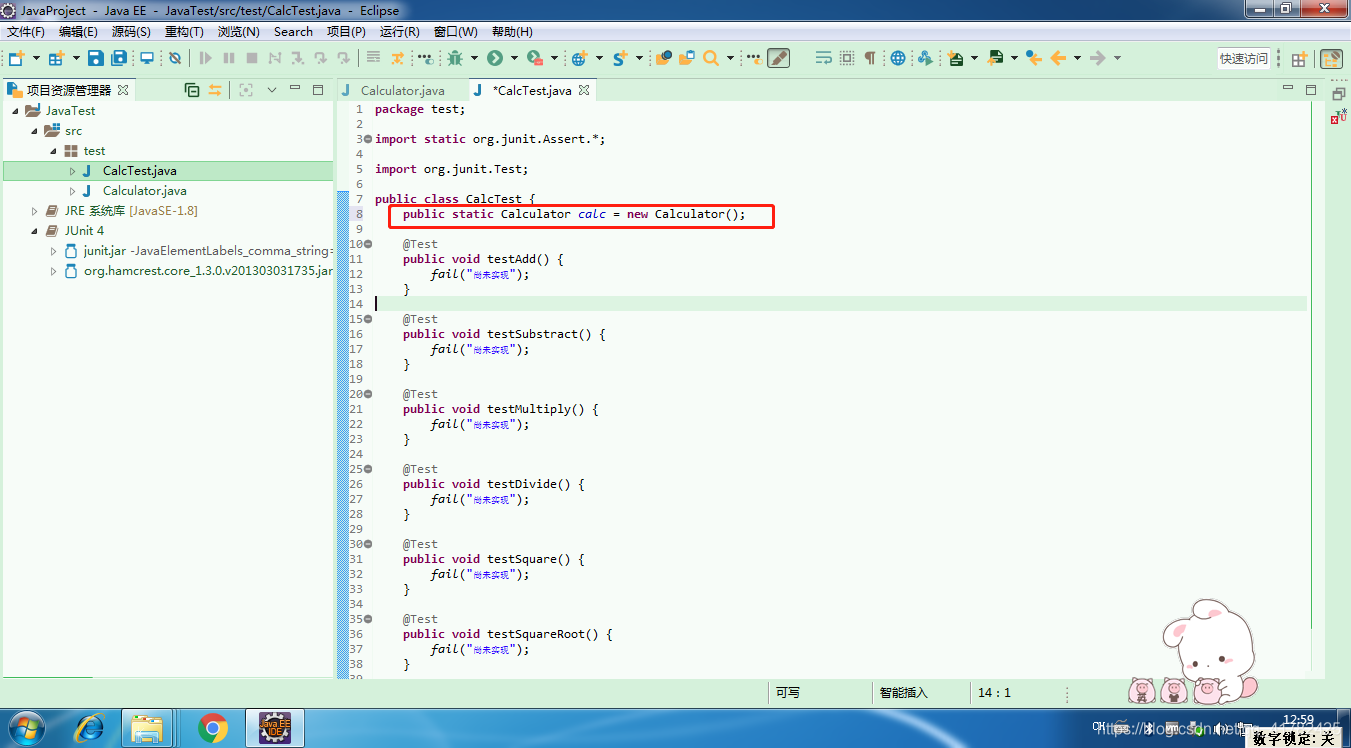
Task: Click the Save All icon
Action: [120, 58]
